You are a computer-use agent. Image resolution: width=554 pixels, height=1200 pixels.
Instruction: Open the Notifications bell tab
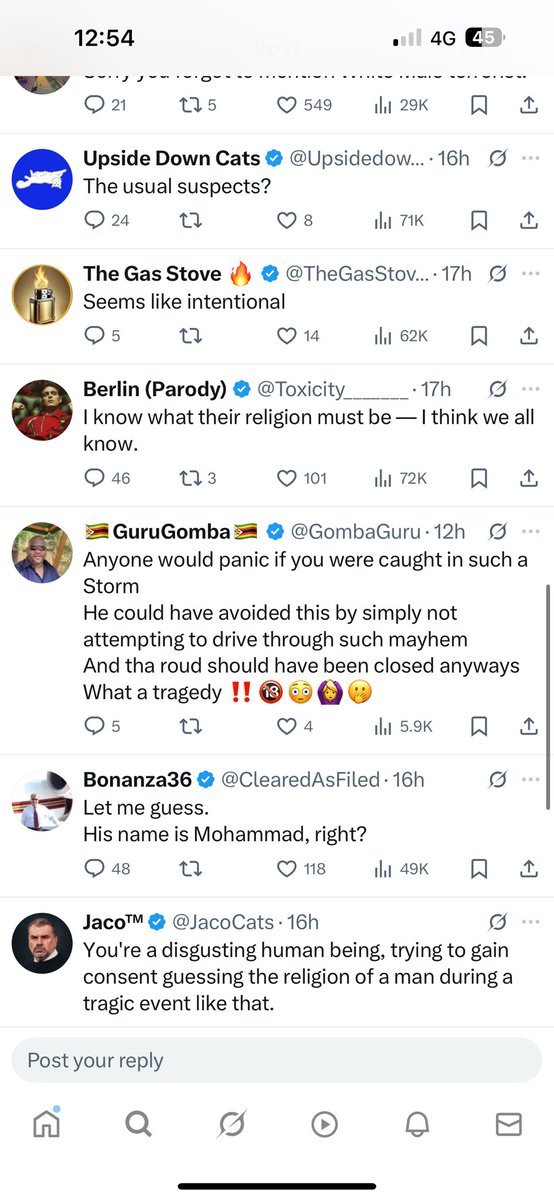click(x=417, y=1124)
